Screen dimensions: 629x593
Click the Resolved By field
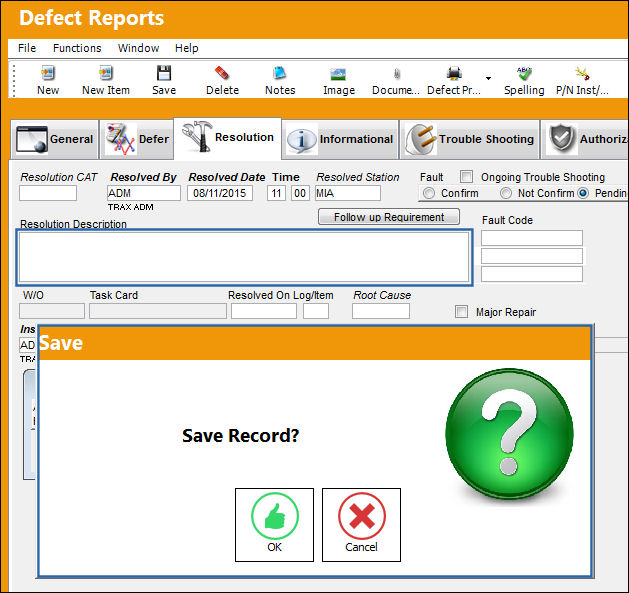click(144, 193)
